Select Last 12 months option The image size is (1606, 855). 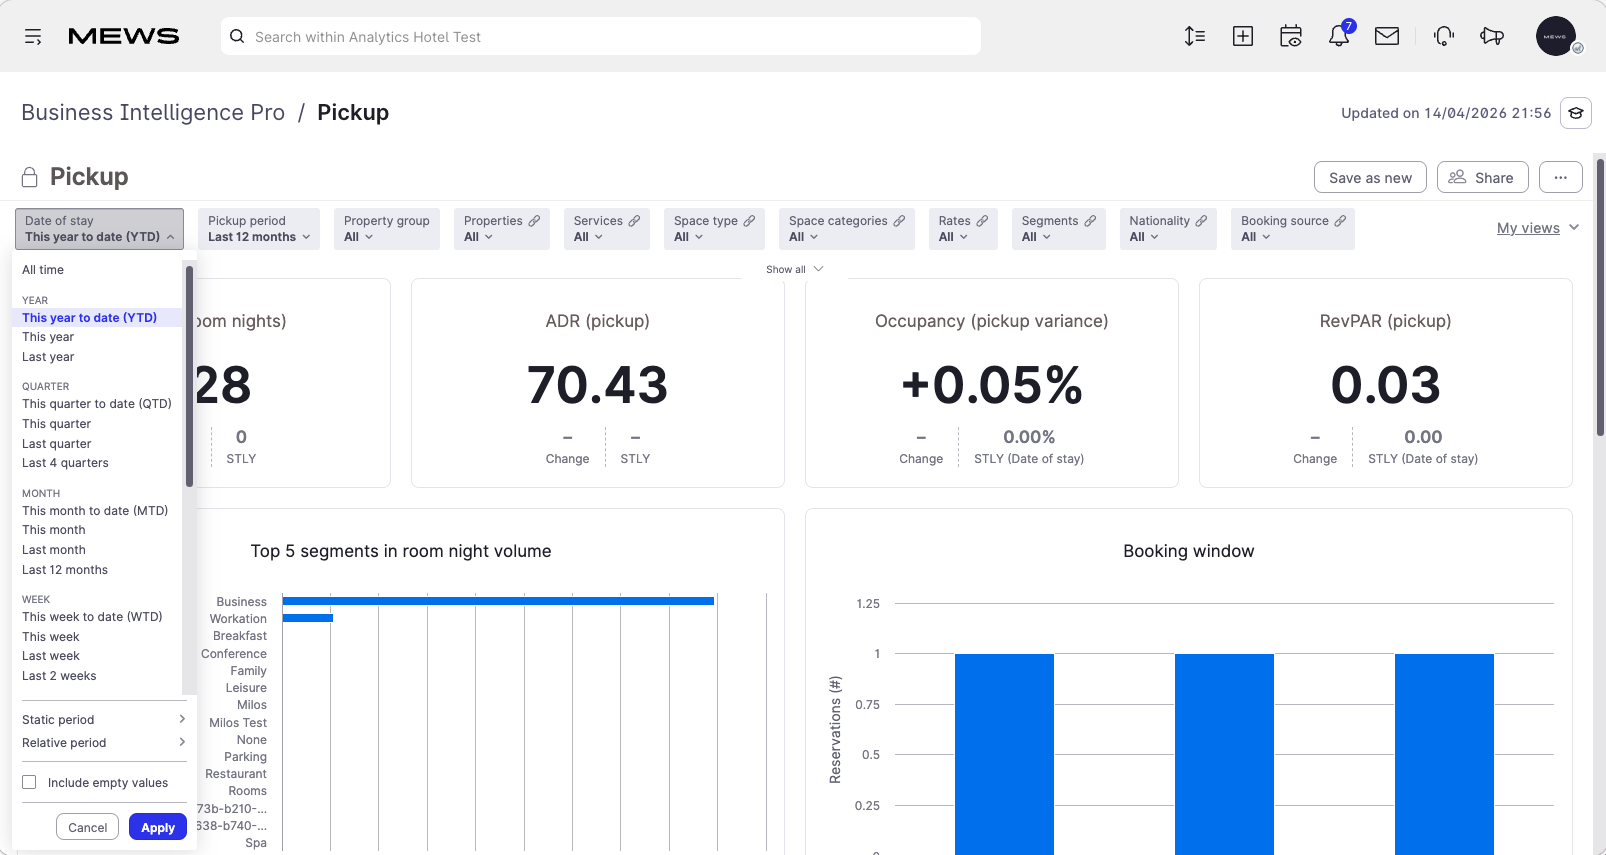coord(65,570)
